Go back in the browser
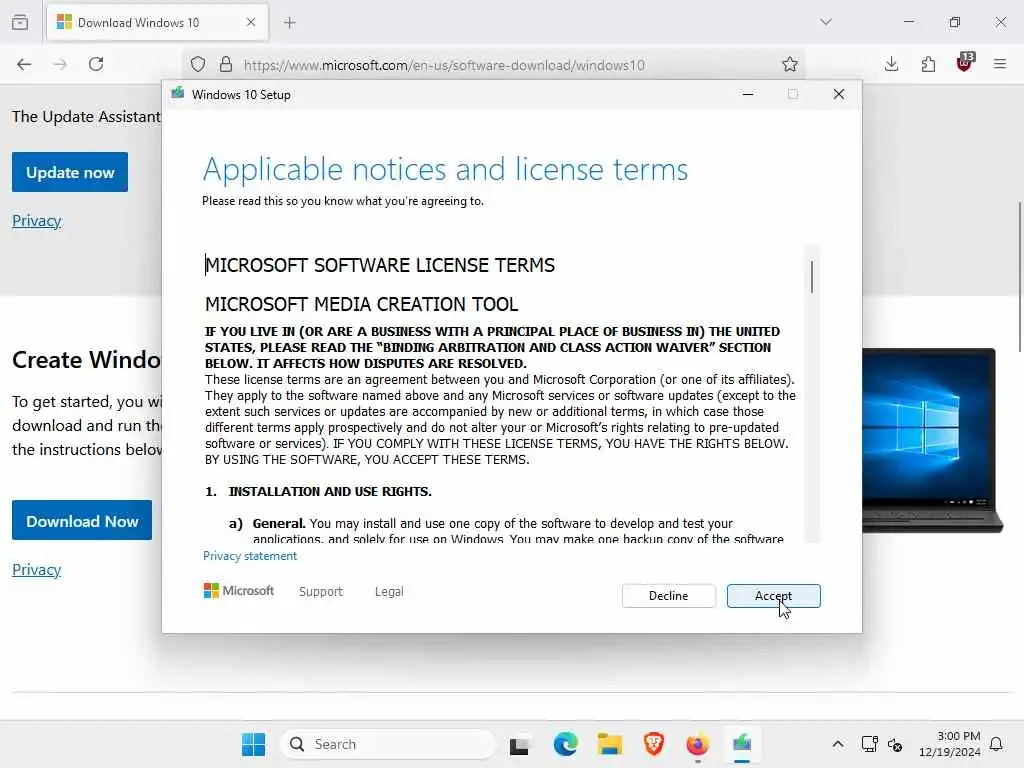1024x768 pixels. point(24,64)
